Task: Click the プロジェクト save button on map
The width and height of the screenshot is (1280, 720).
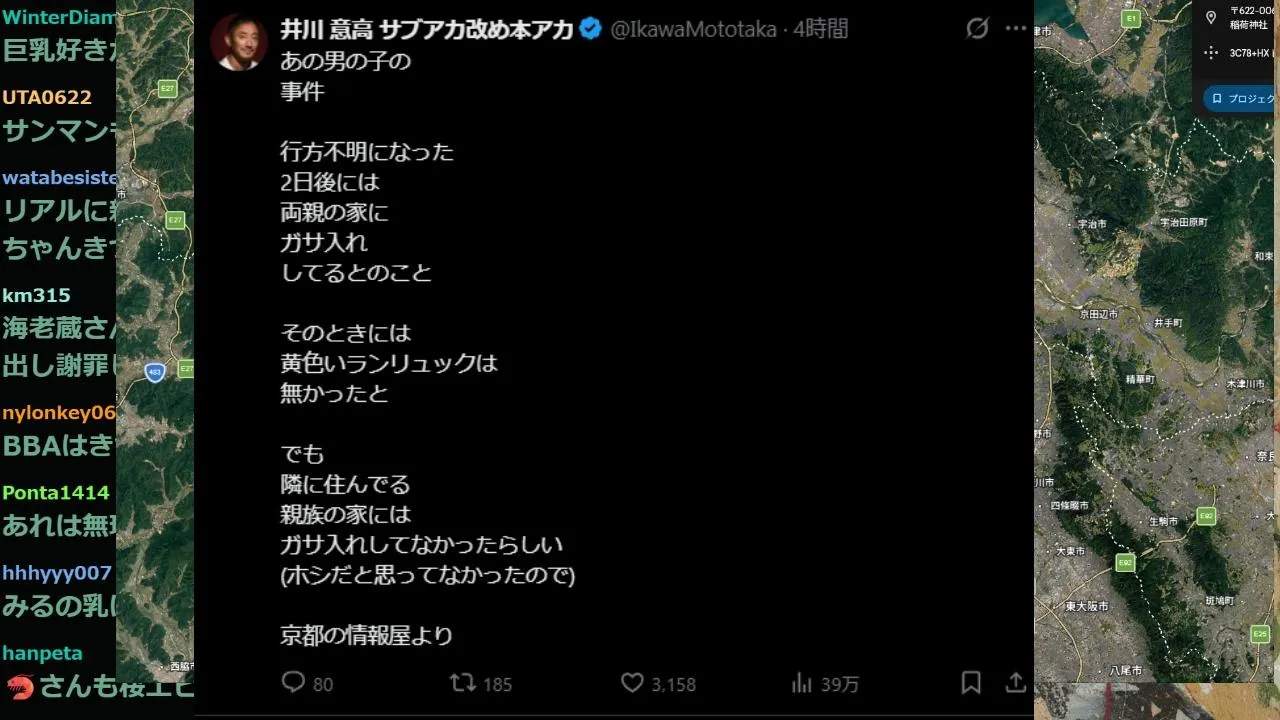Action: pyautogui.click(x=1240, y=99)
